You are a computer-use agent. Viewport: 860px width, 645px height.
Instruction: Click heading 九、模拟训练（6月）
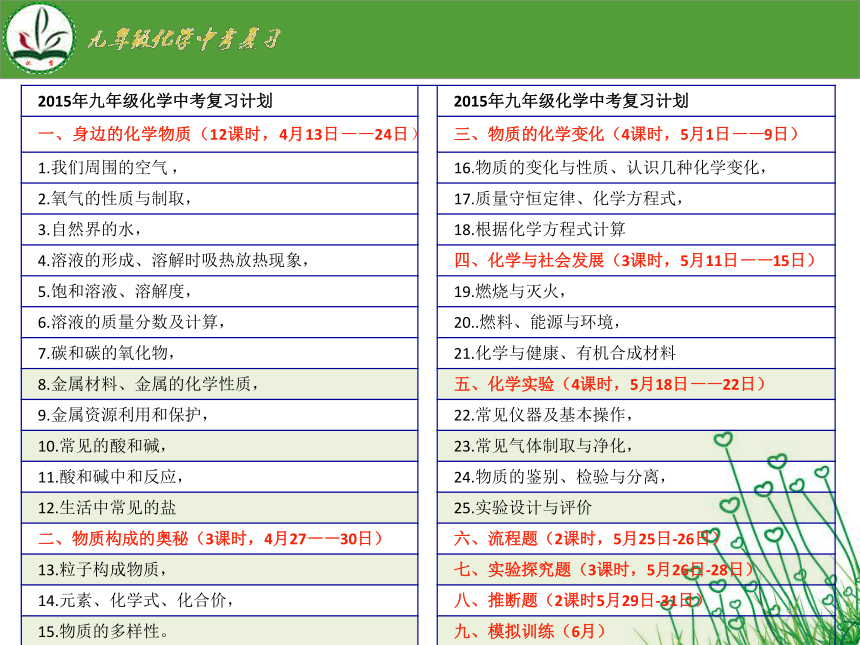[x=636, y=631]
